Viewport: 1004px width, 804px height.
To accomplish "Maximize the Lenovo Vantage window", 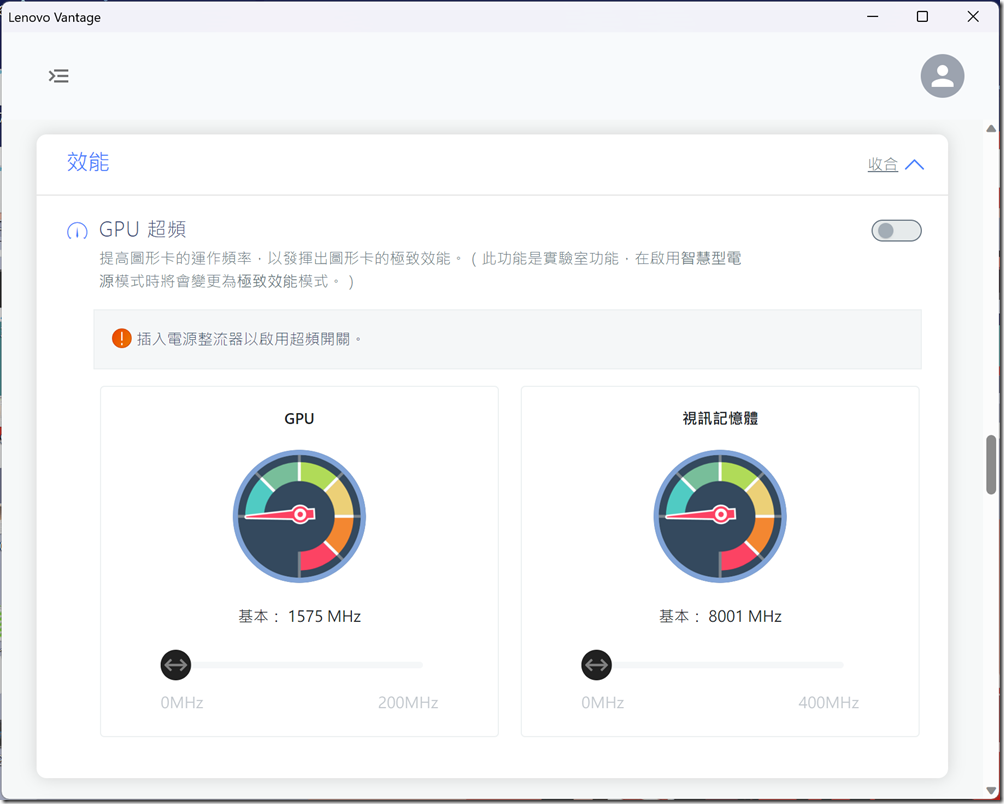I will (x=922, y=17).
